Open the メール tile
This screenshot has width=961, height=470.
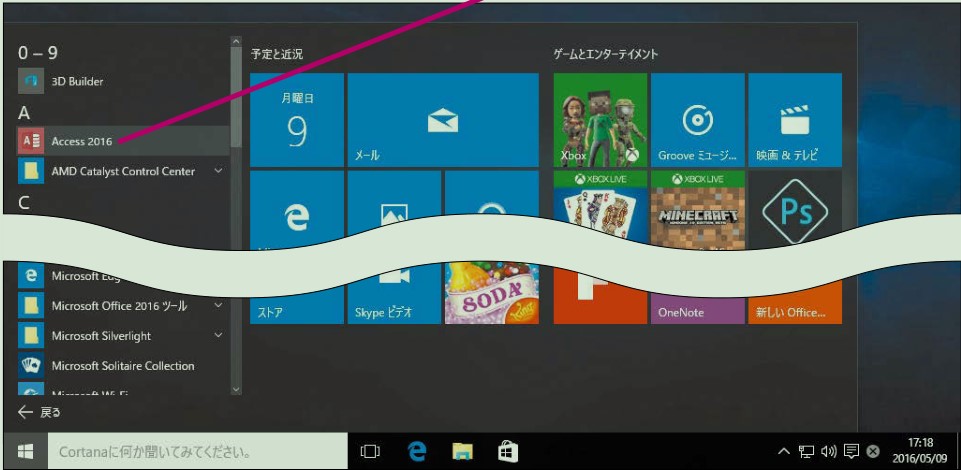[443, 119]
